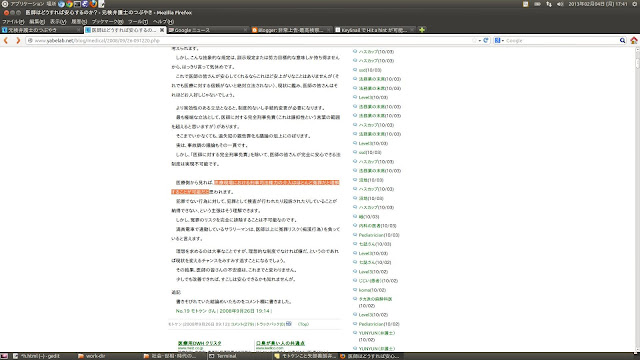
Task: Launch Firefox from the top panel launcher
Action: pyautogui.click(x=93, y=4)
